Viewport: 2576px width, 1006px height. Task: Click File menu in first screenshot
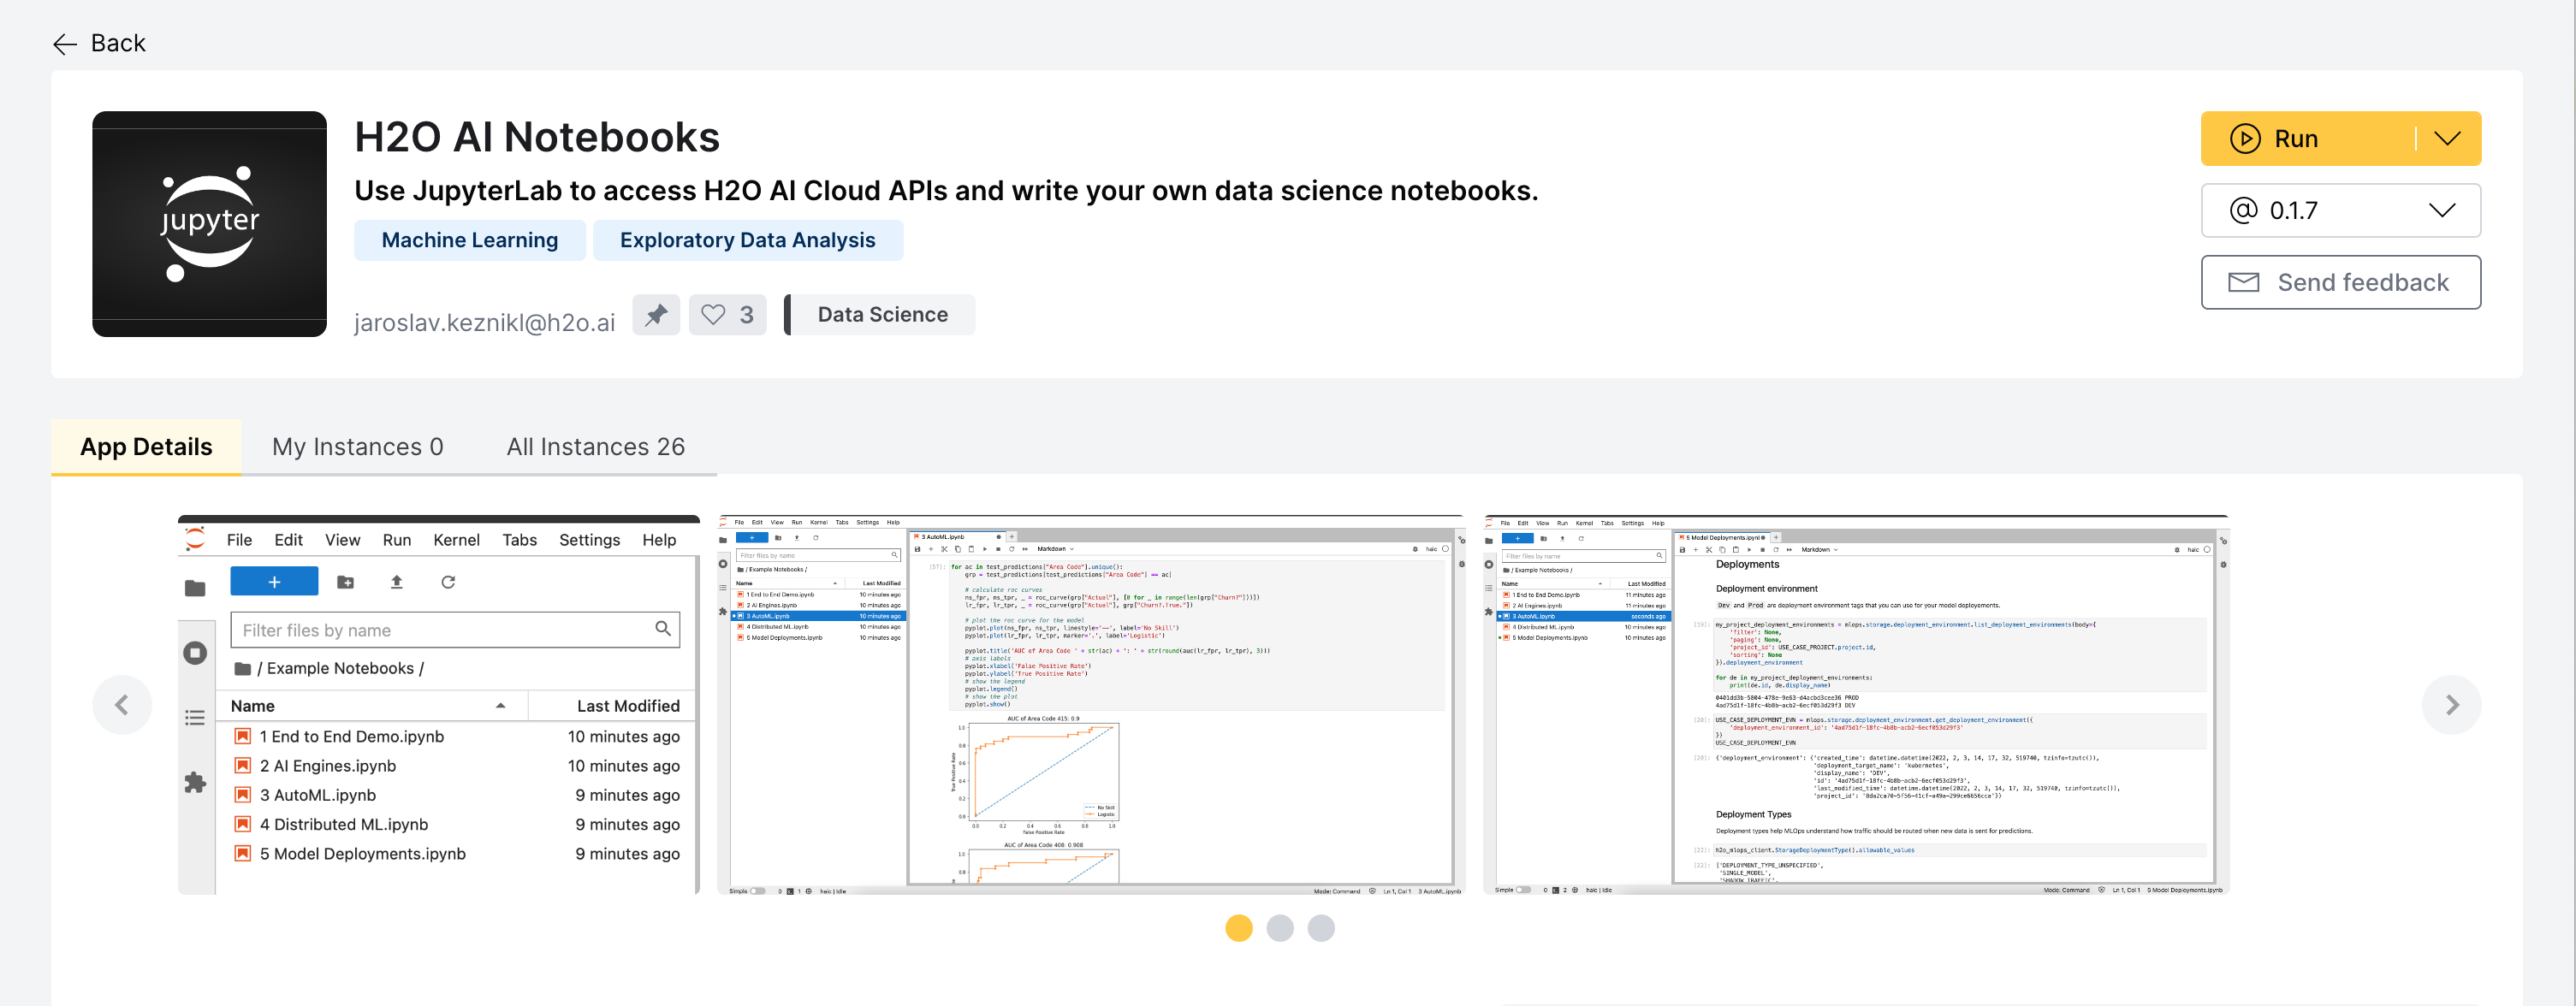click(x=239, y=540)
